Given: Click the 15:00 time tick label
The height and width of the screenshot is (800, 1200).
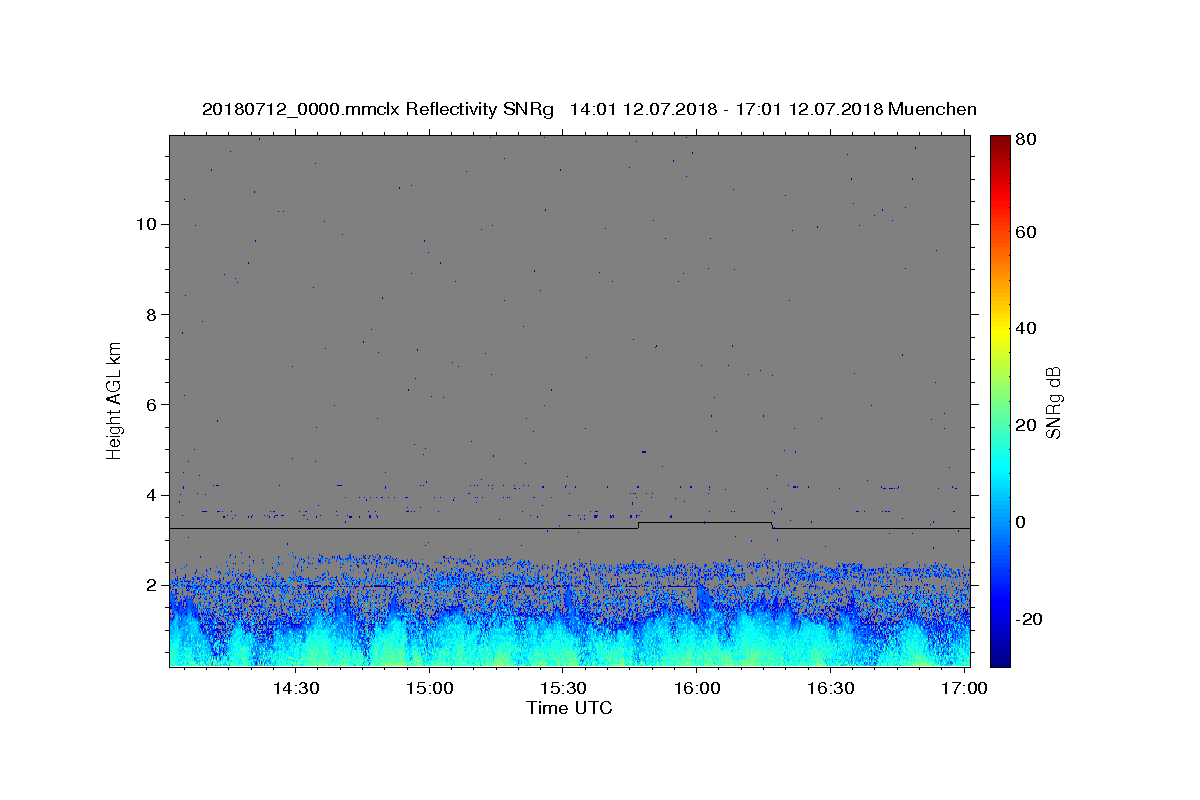Looking at the screenshot, I should click(x=431, y=689).
